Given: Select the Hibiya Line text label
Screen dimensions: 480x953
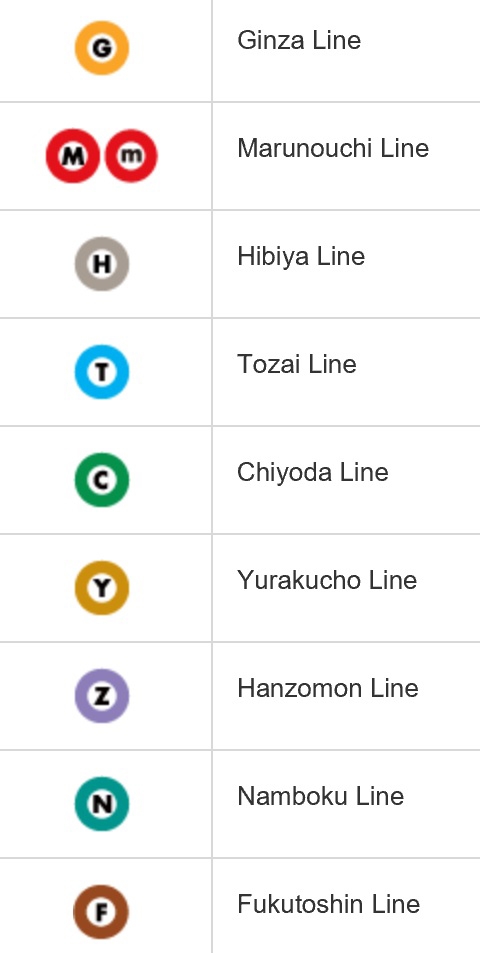Looking at the screenshot, I should click(x=301, y=256).
